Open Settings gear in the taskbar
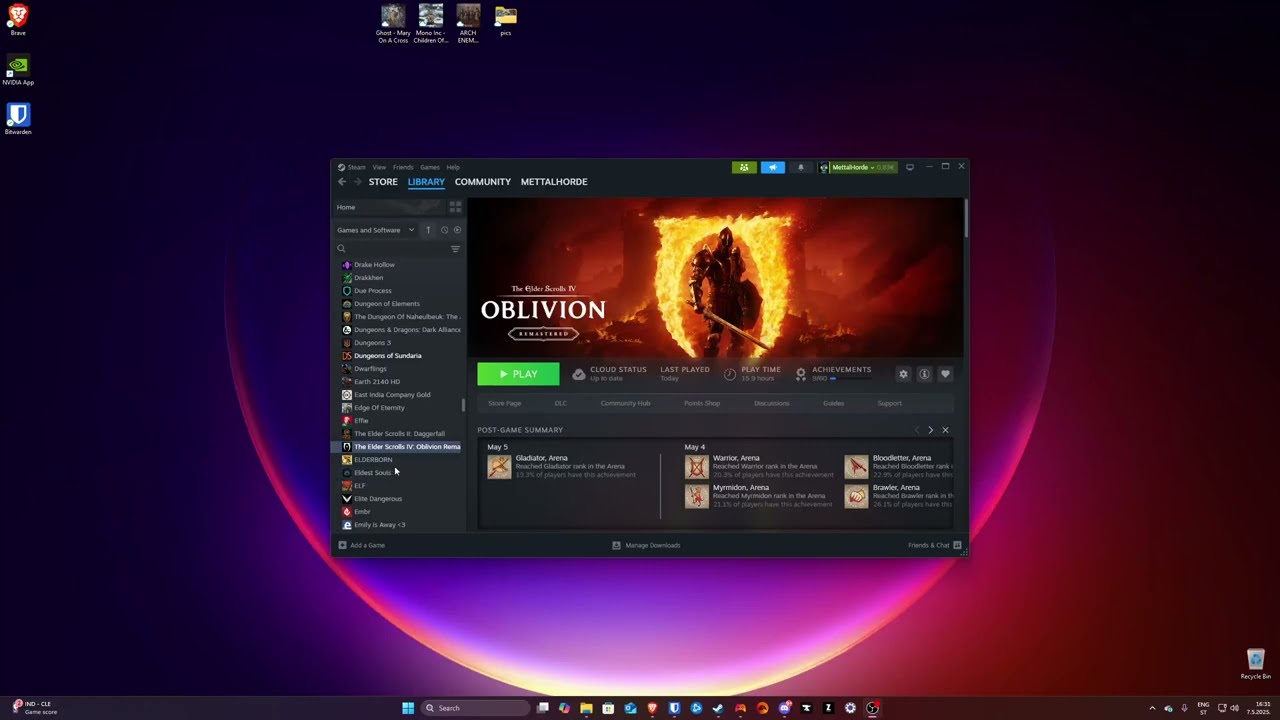The image size is (1280, 720). click(x=850, y=708)
